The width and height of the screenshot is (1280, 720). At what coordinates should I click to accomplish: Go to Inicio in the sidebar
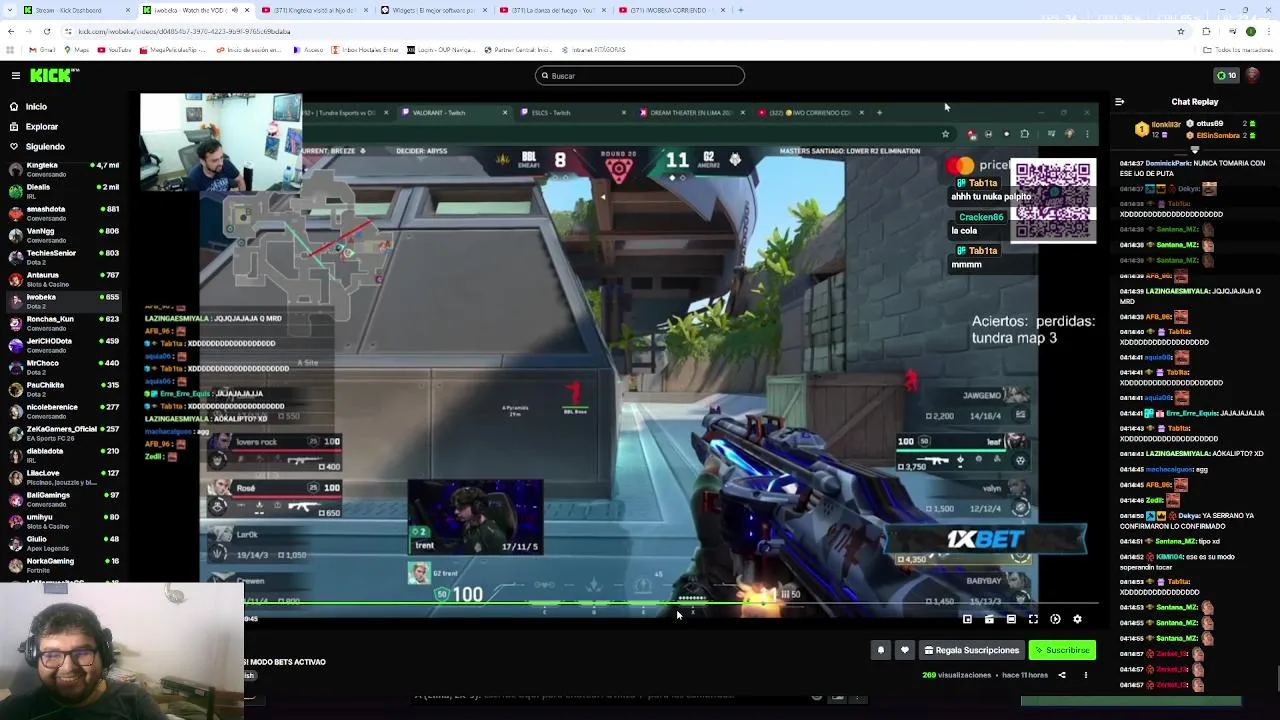click(36, 107)
